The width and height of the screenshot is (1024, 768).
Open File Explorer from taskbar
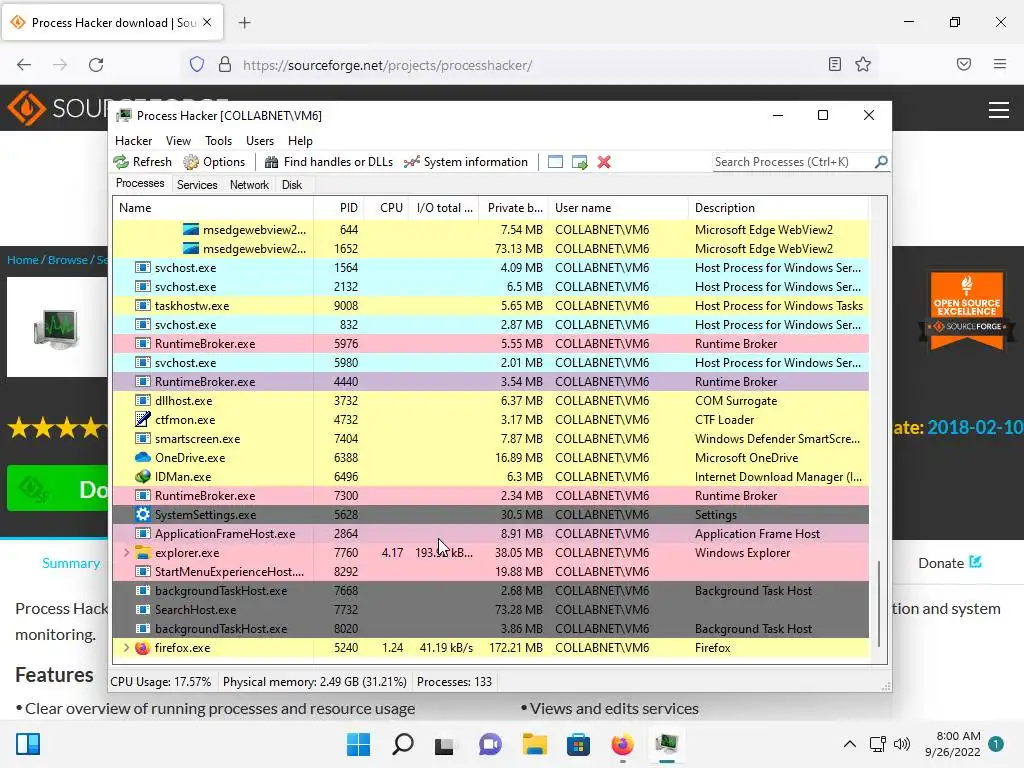(x=534, y=744)
